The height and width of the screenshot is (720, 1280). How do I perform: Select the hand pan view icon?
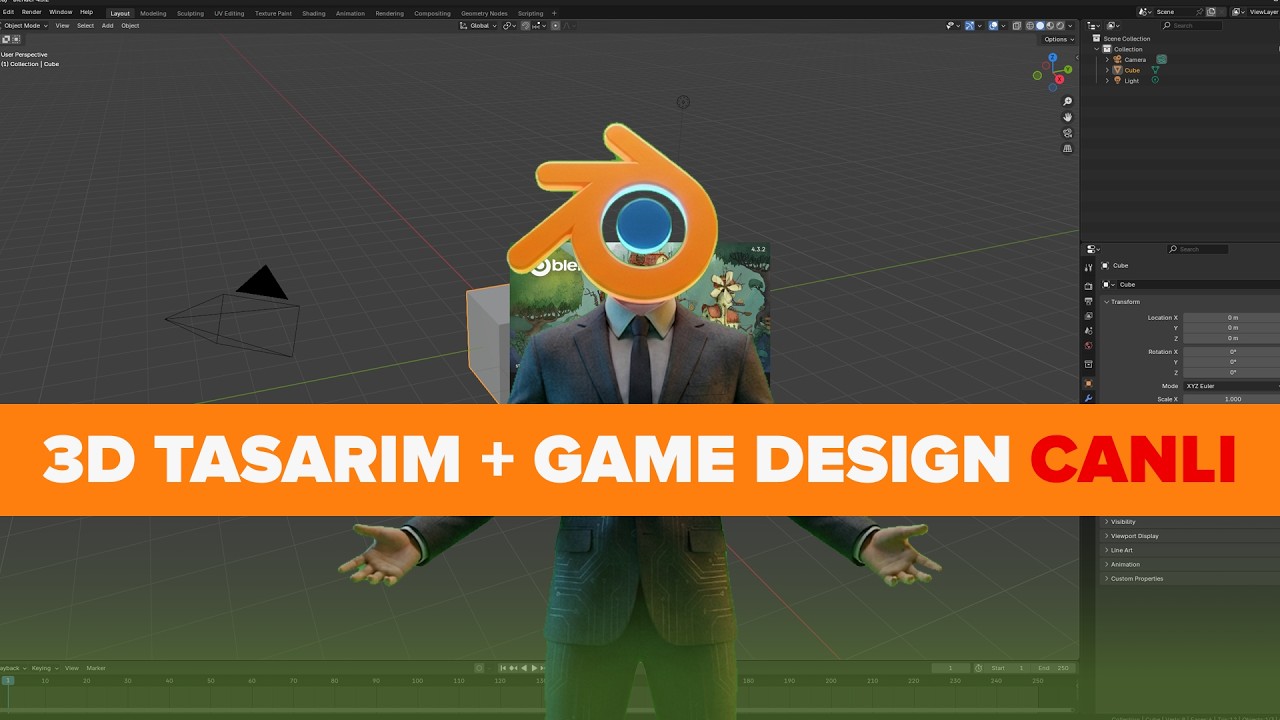point(1067,117)
